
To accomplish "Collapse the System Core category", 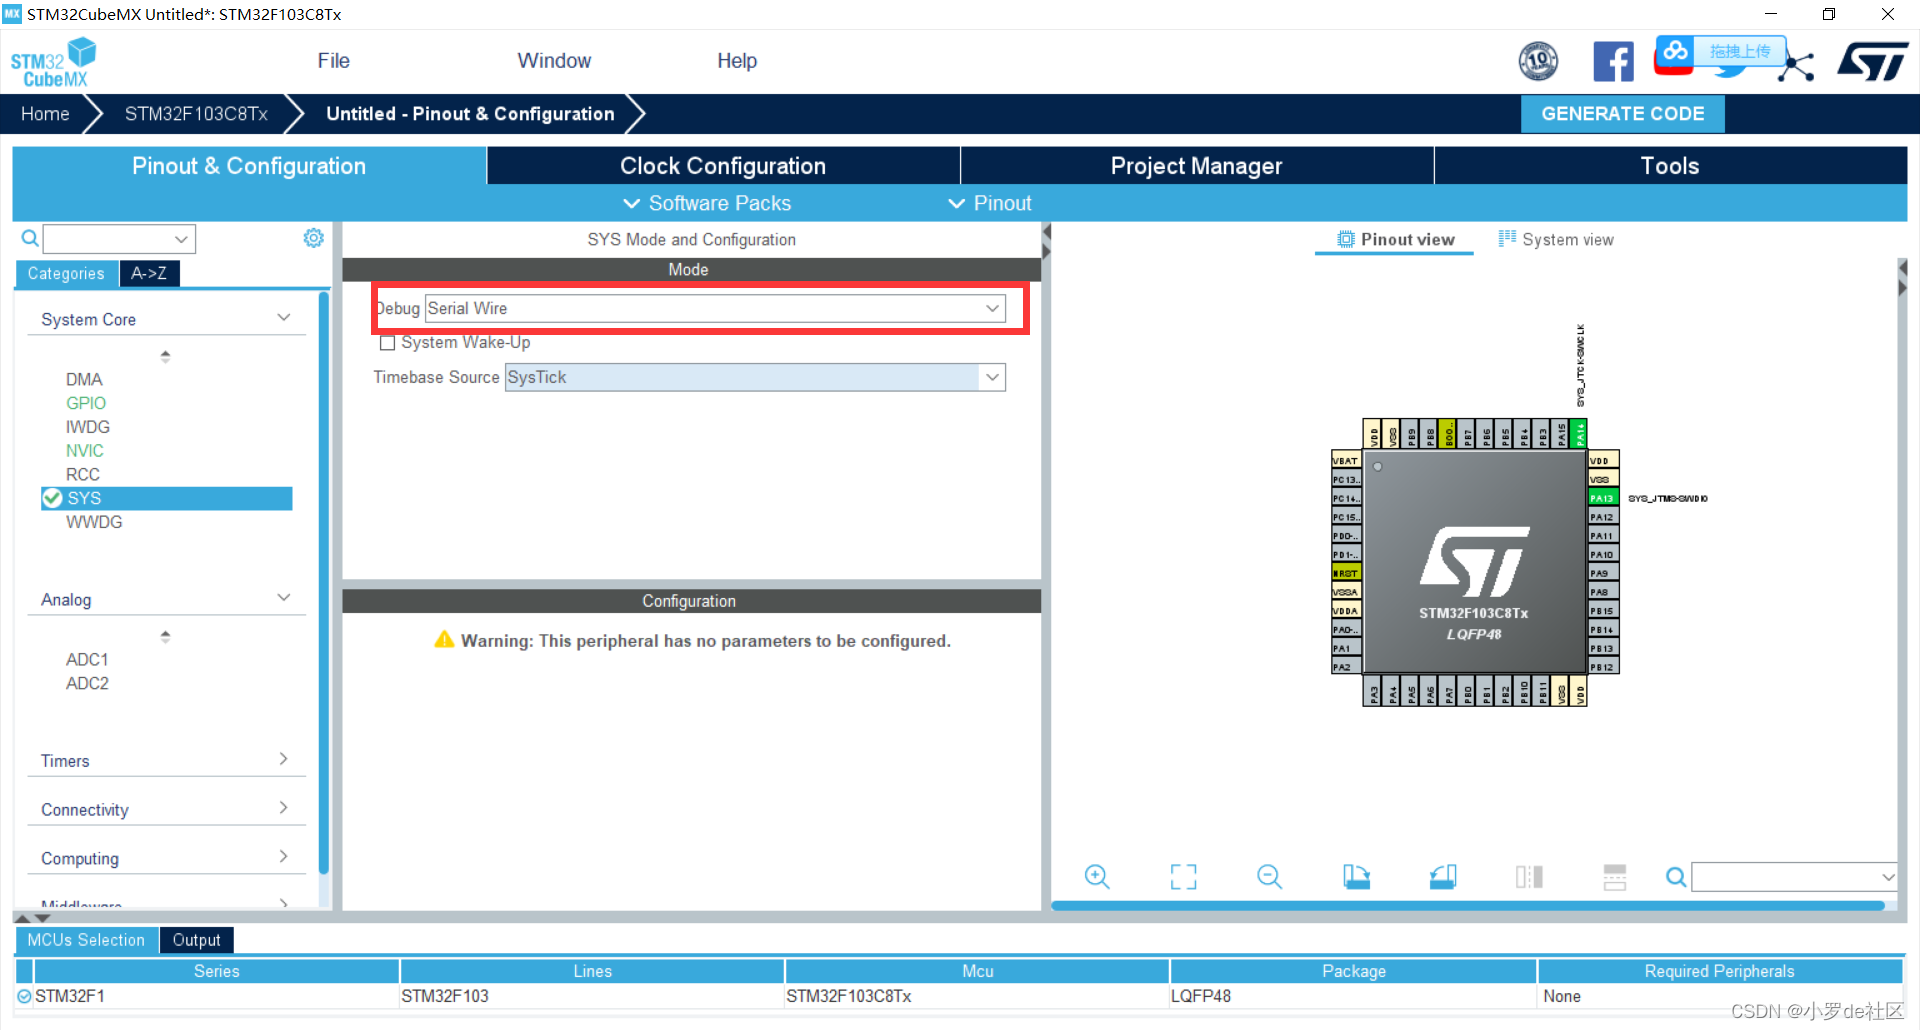I will coord(283,318).
